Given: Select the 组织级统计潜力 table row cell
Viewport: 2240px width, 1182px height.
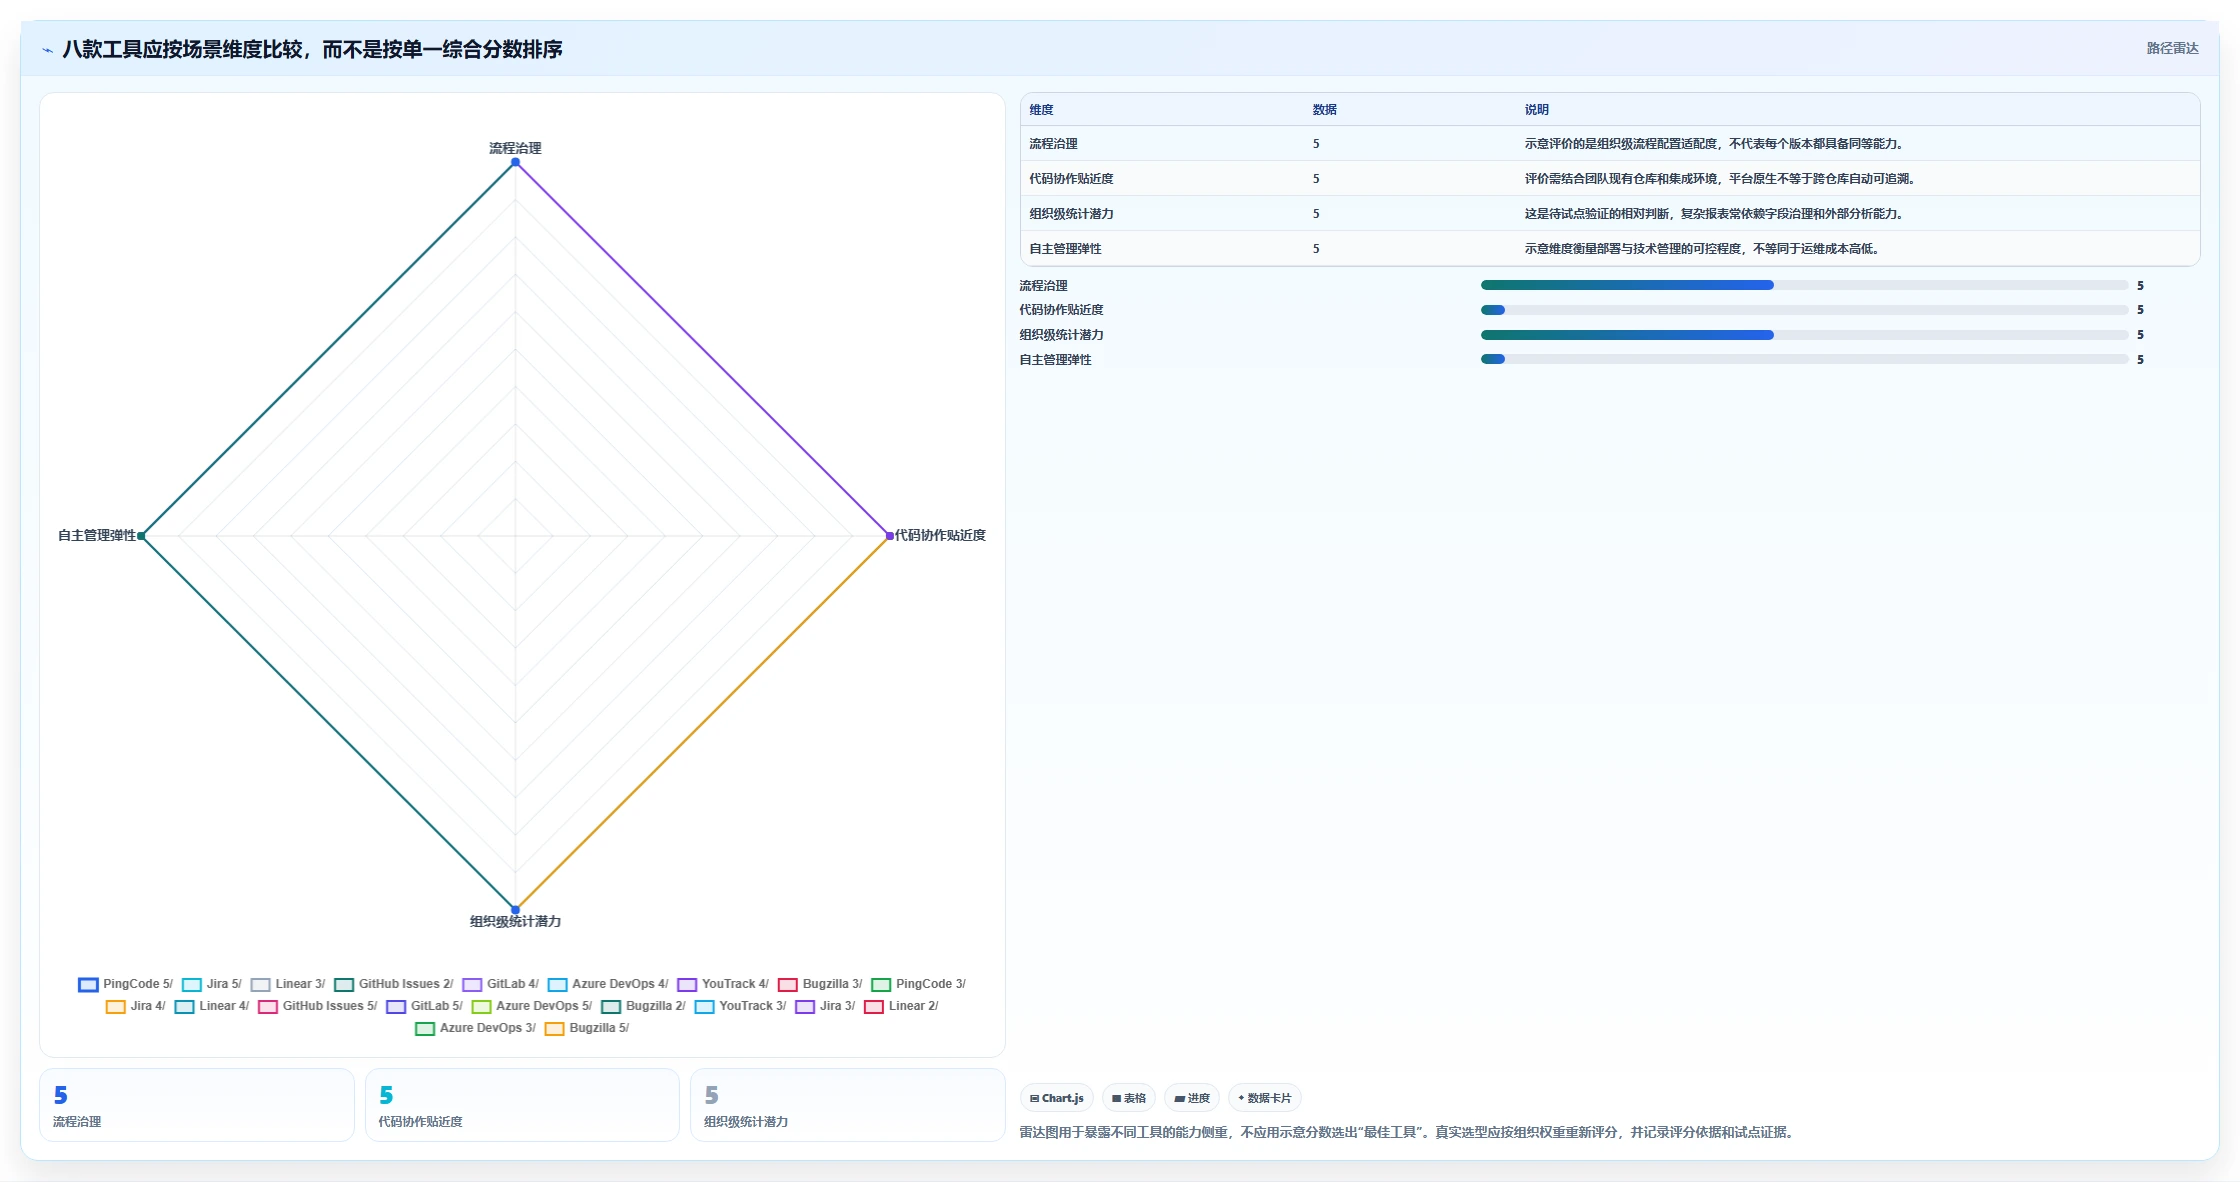Looking at the screenshot, I should pyautogui.click(x=1071, y=214).
